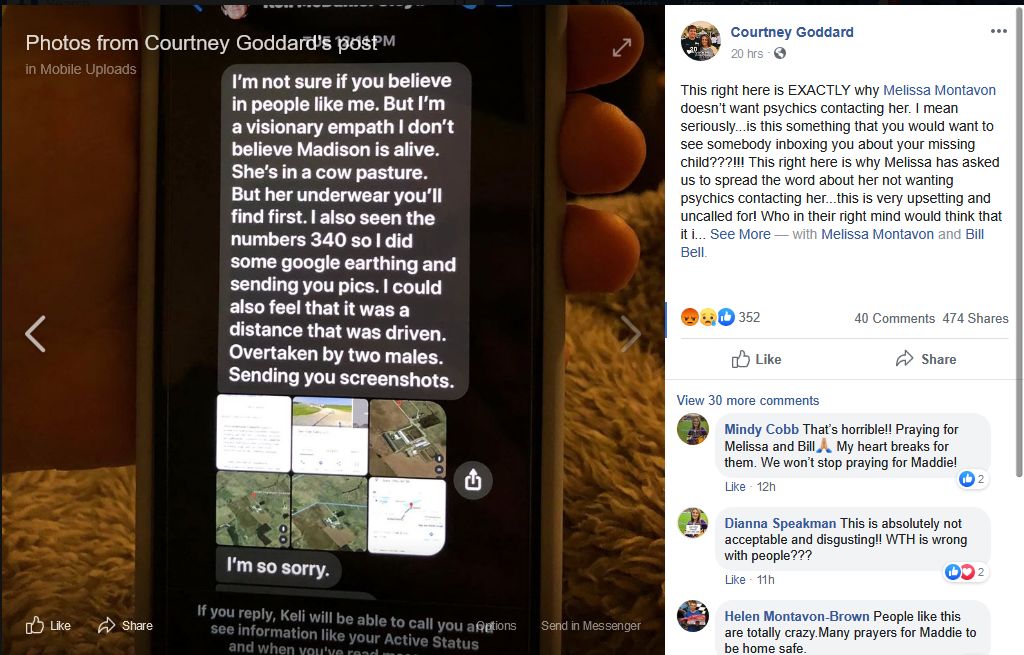Screen dimensions: 1024x655
Task: Share the photo via the overlay Share arrow
Action: (x=125, y=626)
